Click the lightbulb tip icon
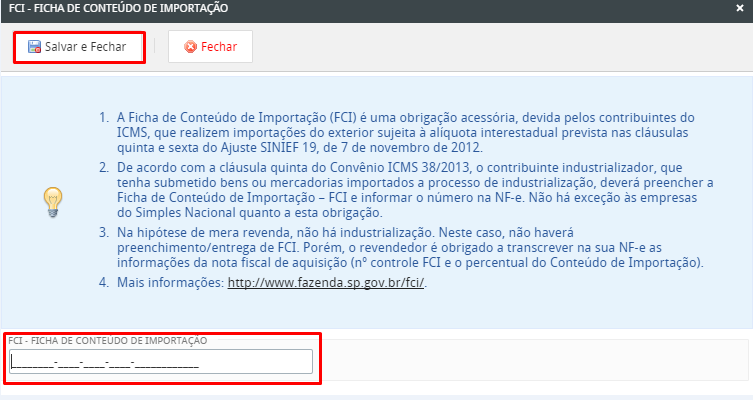Screen dimensions: 753x400 (x=53, y=202)
